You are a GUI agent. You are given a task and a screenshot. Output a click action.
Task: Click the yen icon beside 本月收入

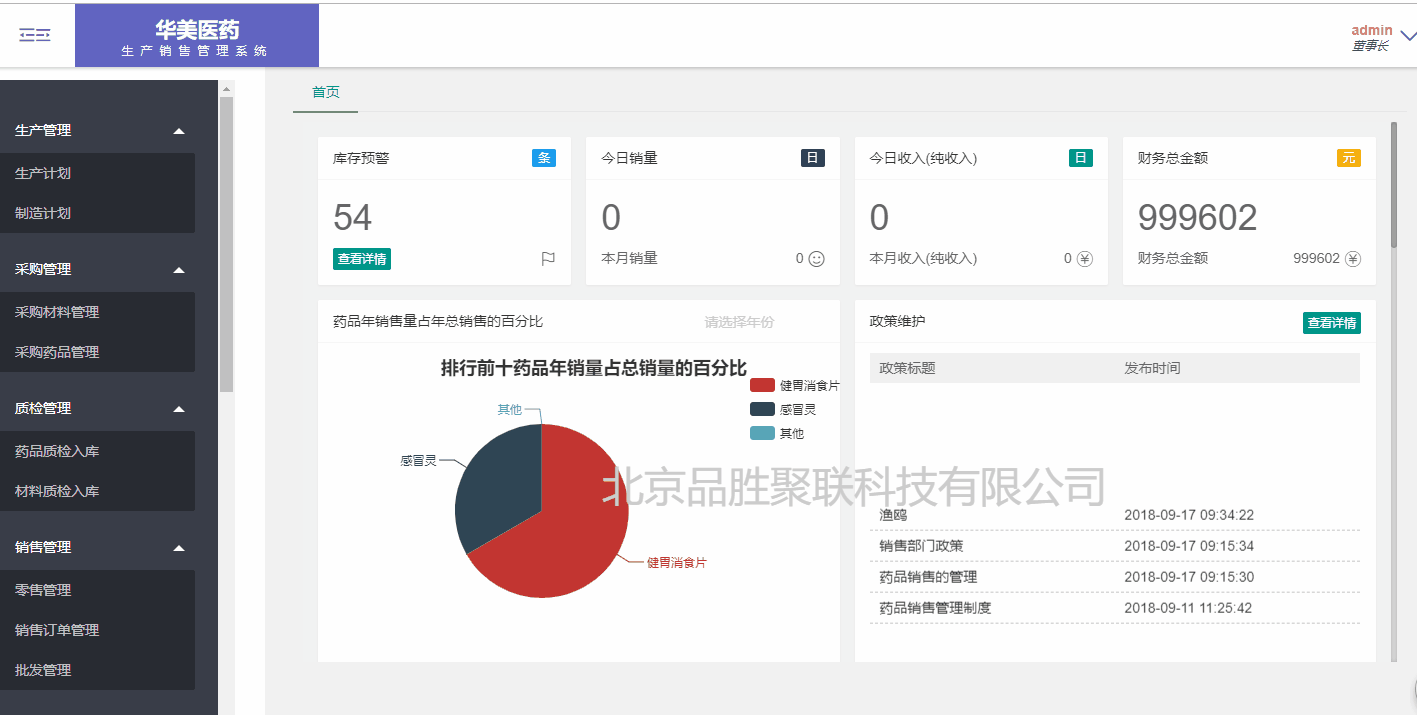click(x=1084, y=259)
